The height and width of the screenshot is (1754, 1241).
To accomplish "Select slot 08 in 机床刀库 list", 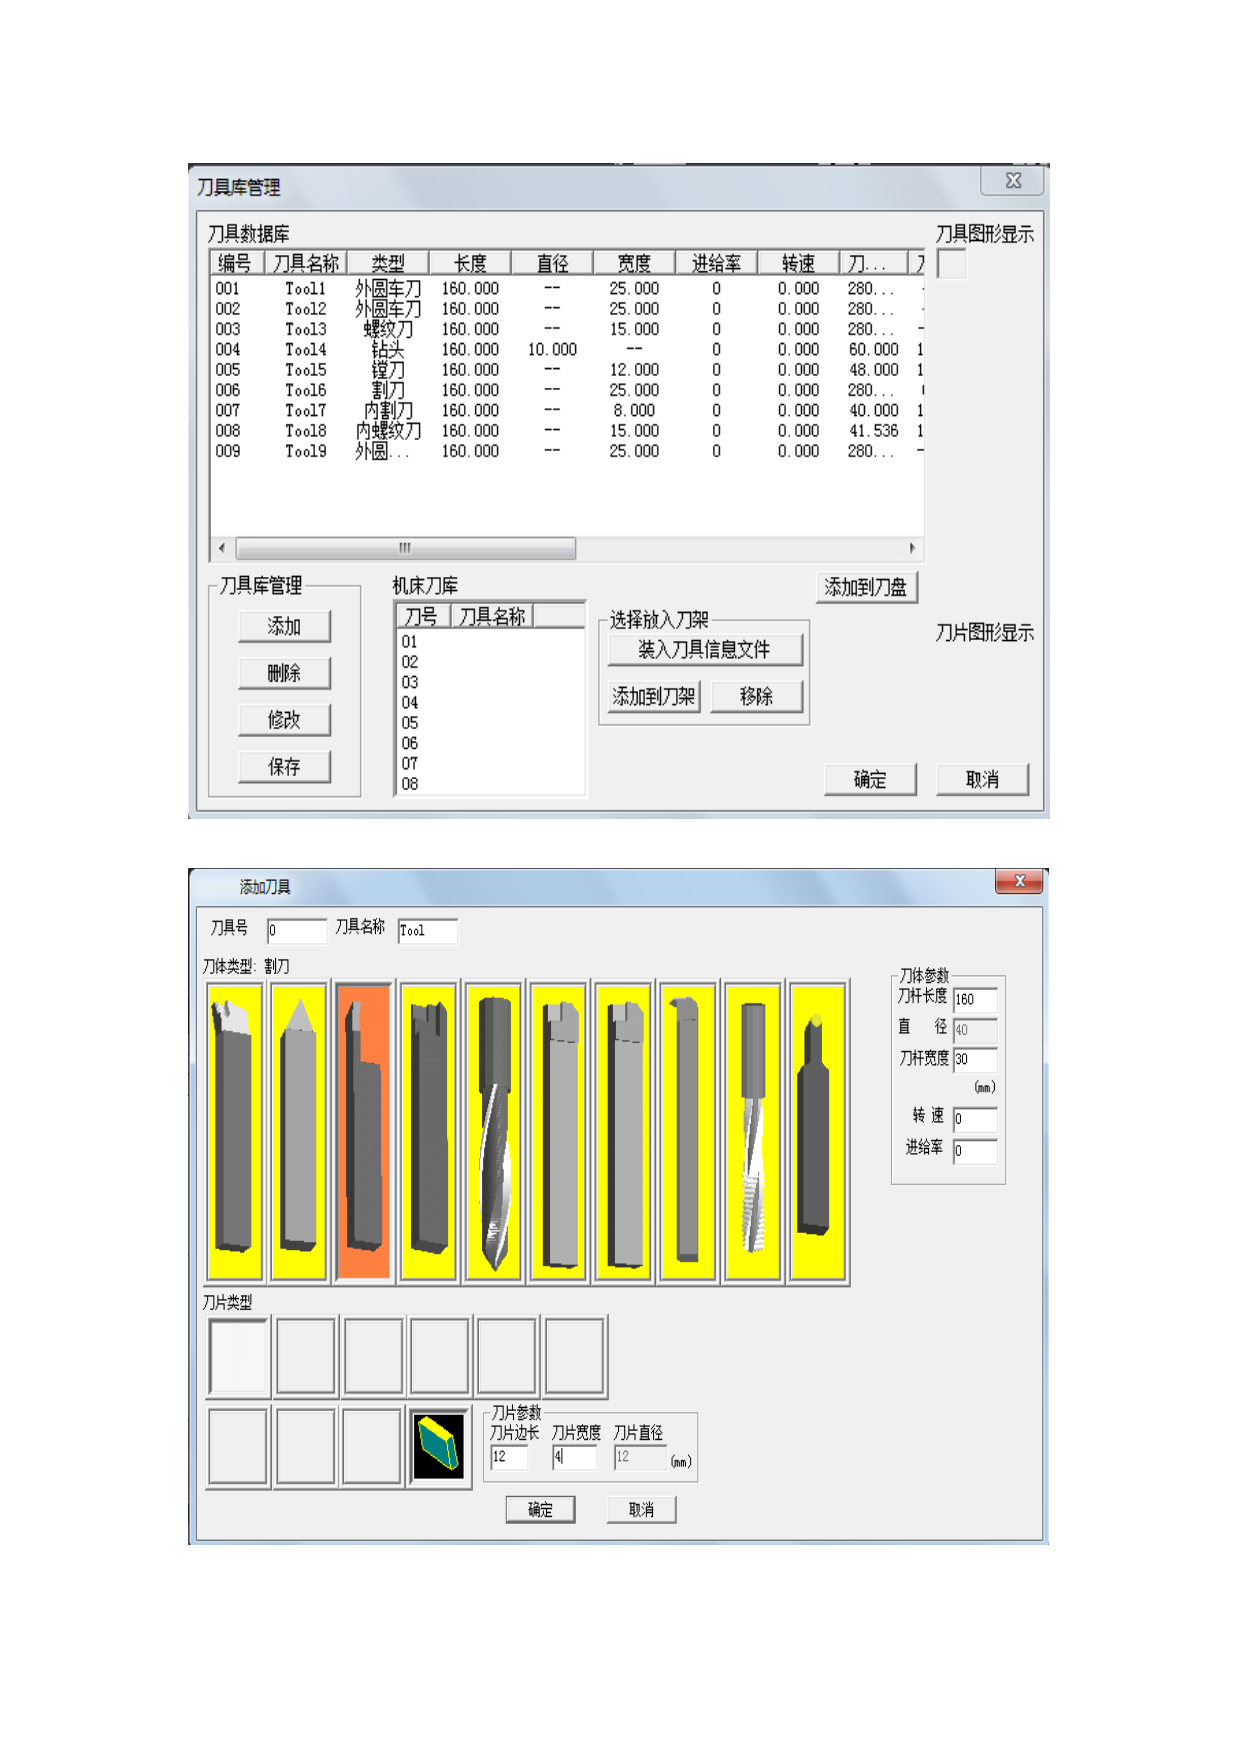I will [490, 784].
